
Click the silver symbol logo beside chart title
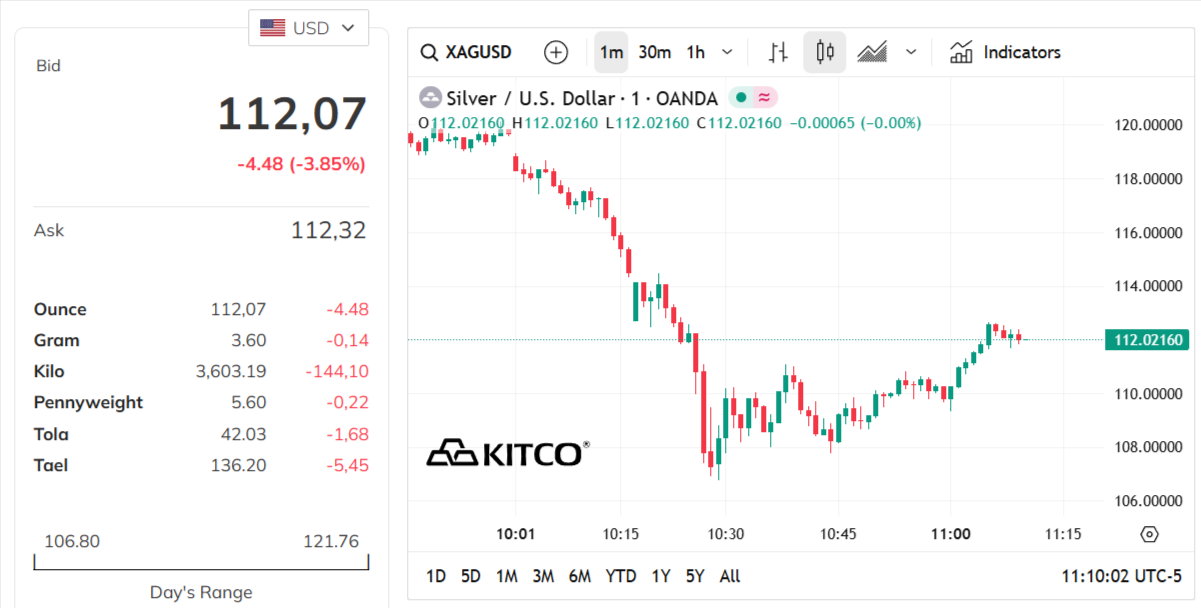(x=430, y=98)
